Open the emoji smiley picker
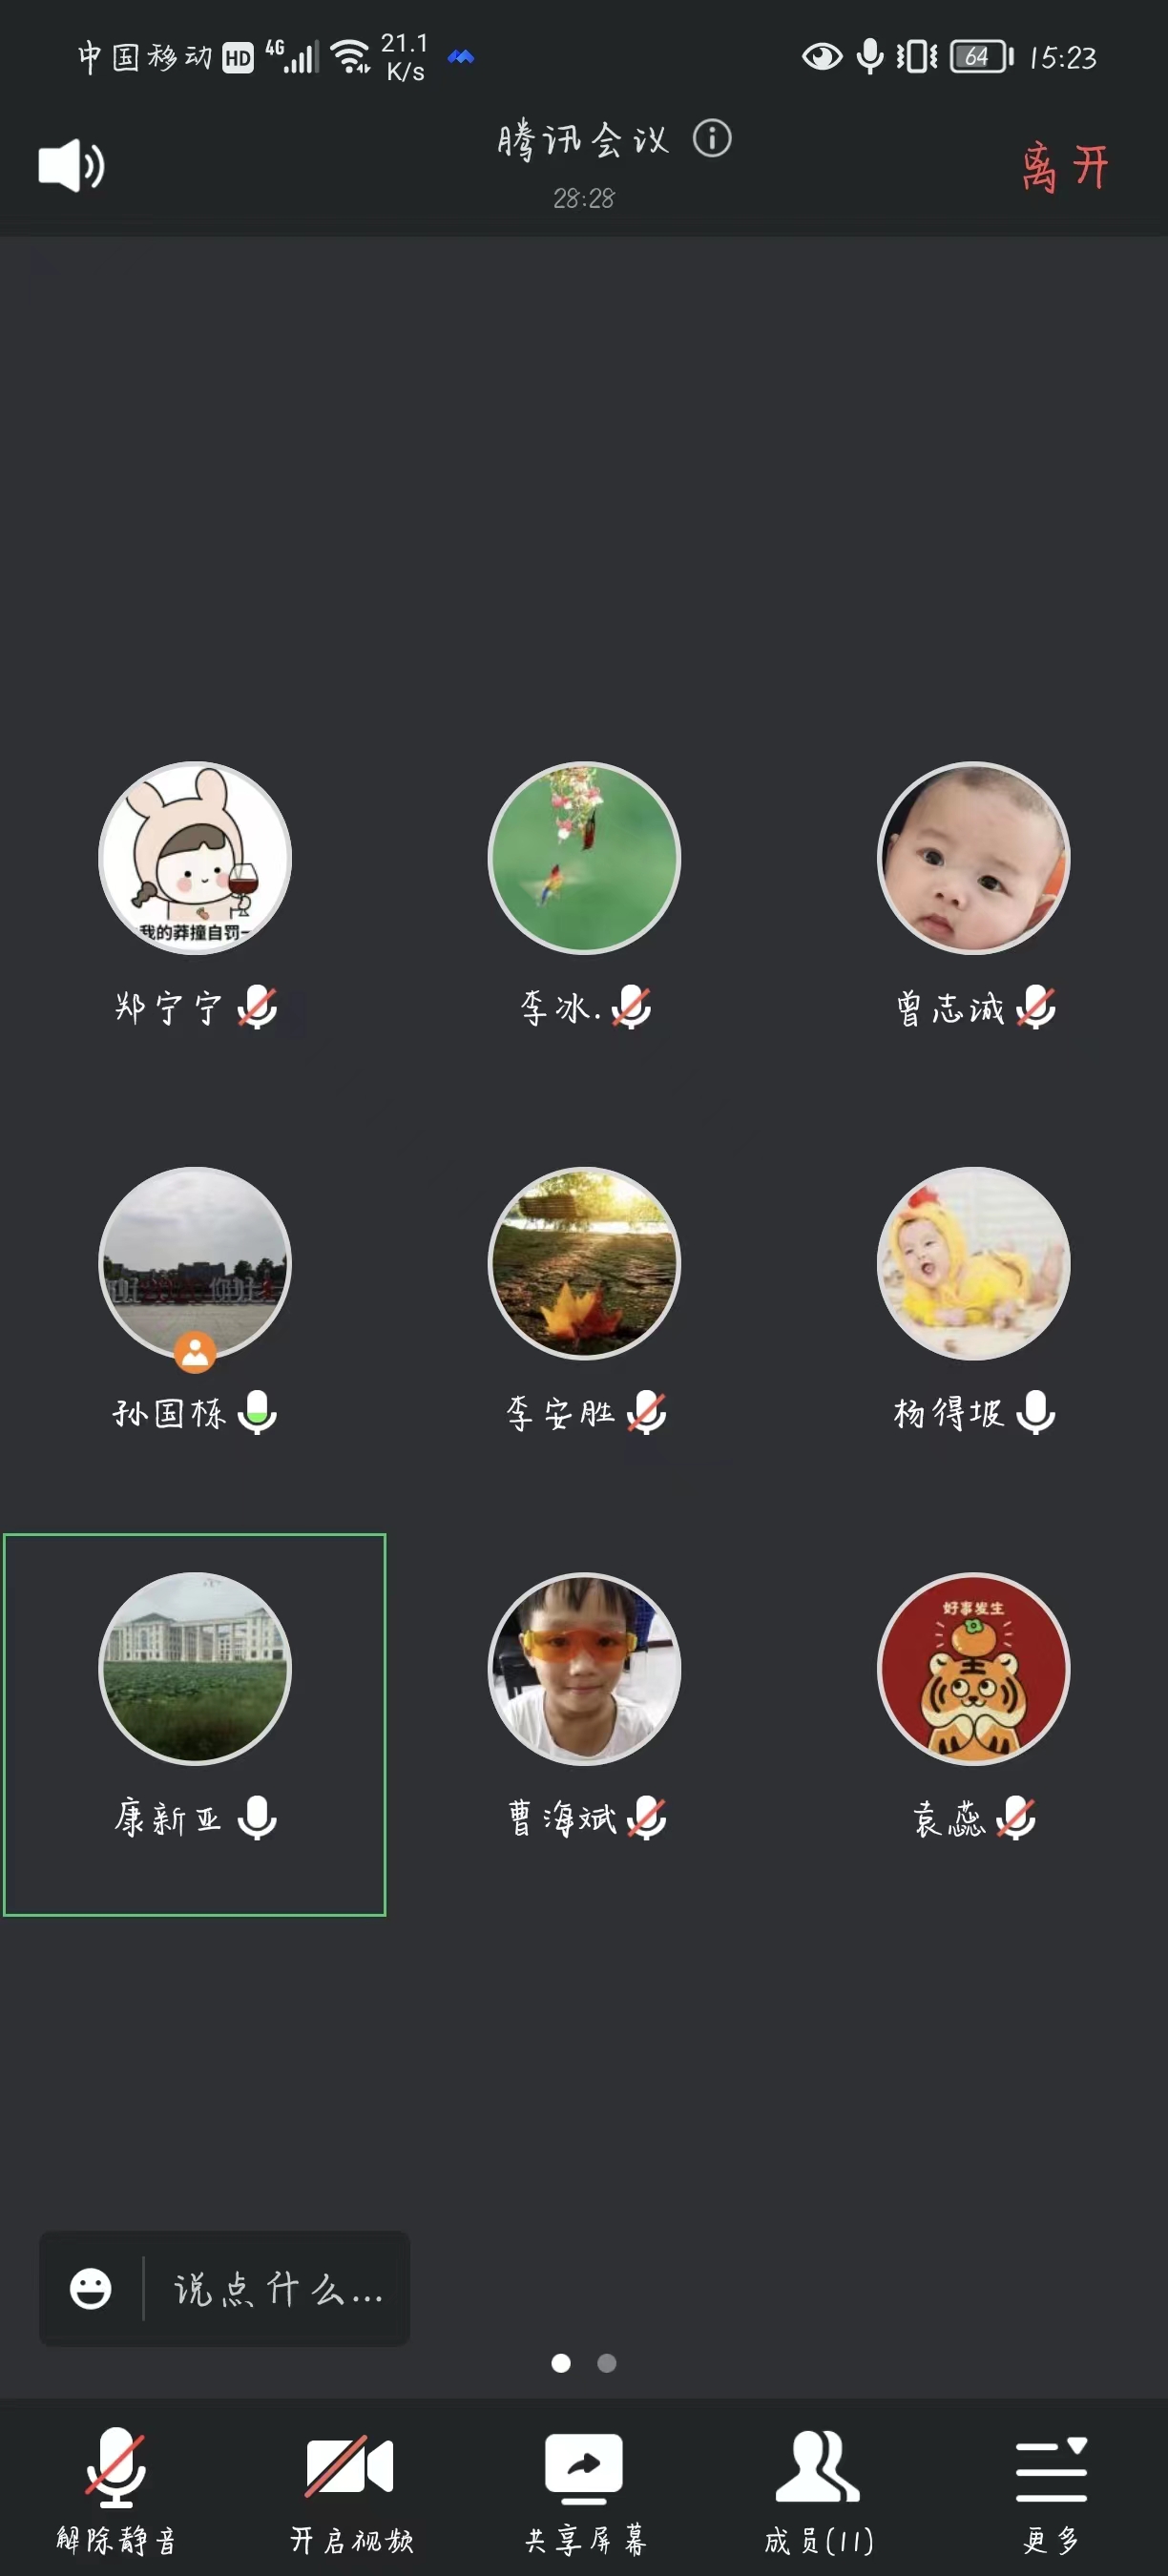 coord(90,2288)
